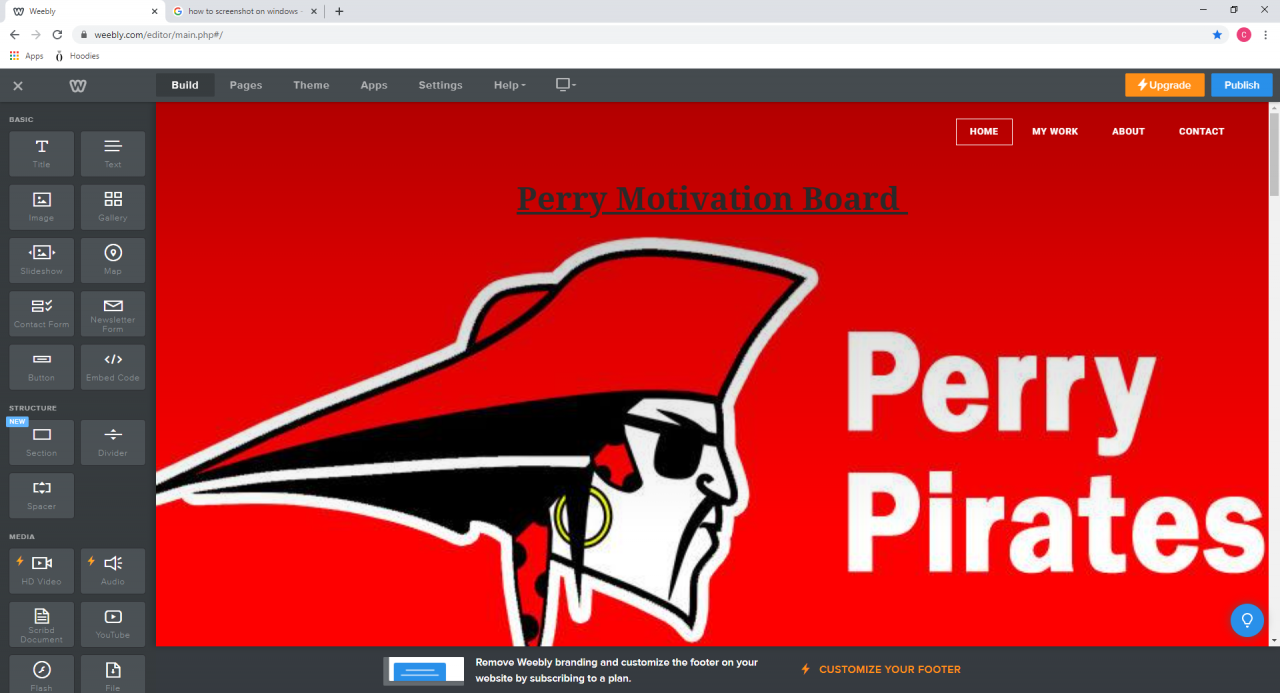
Task: Select the Section structure element
Action: click(x=42, y=442)
